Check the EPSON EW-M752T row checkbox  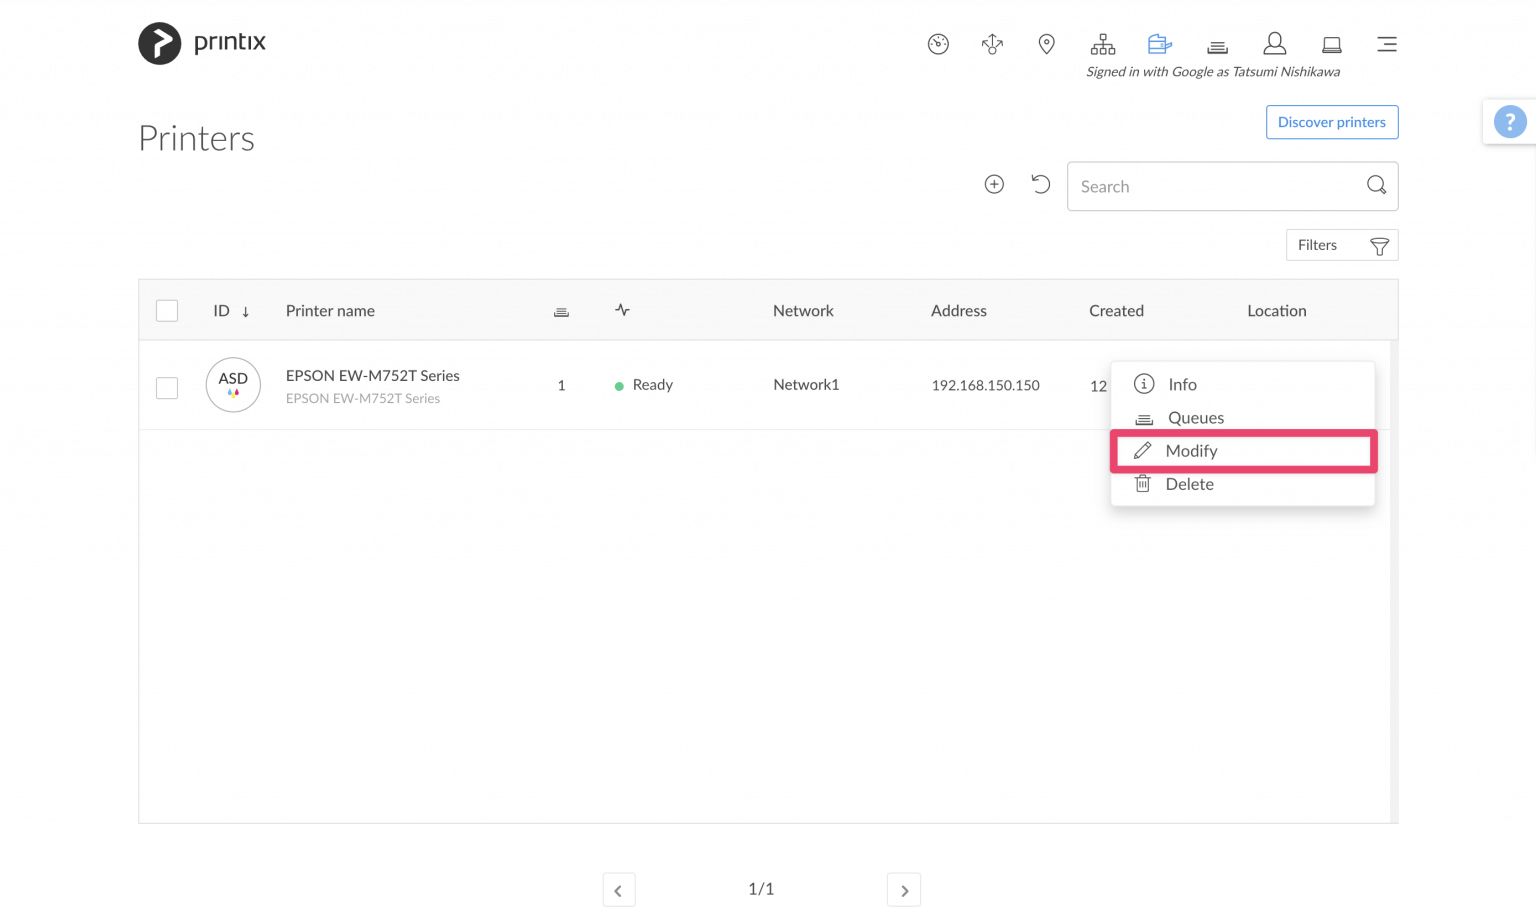(x=166, y=387)
